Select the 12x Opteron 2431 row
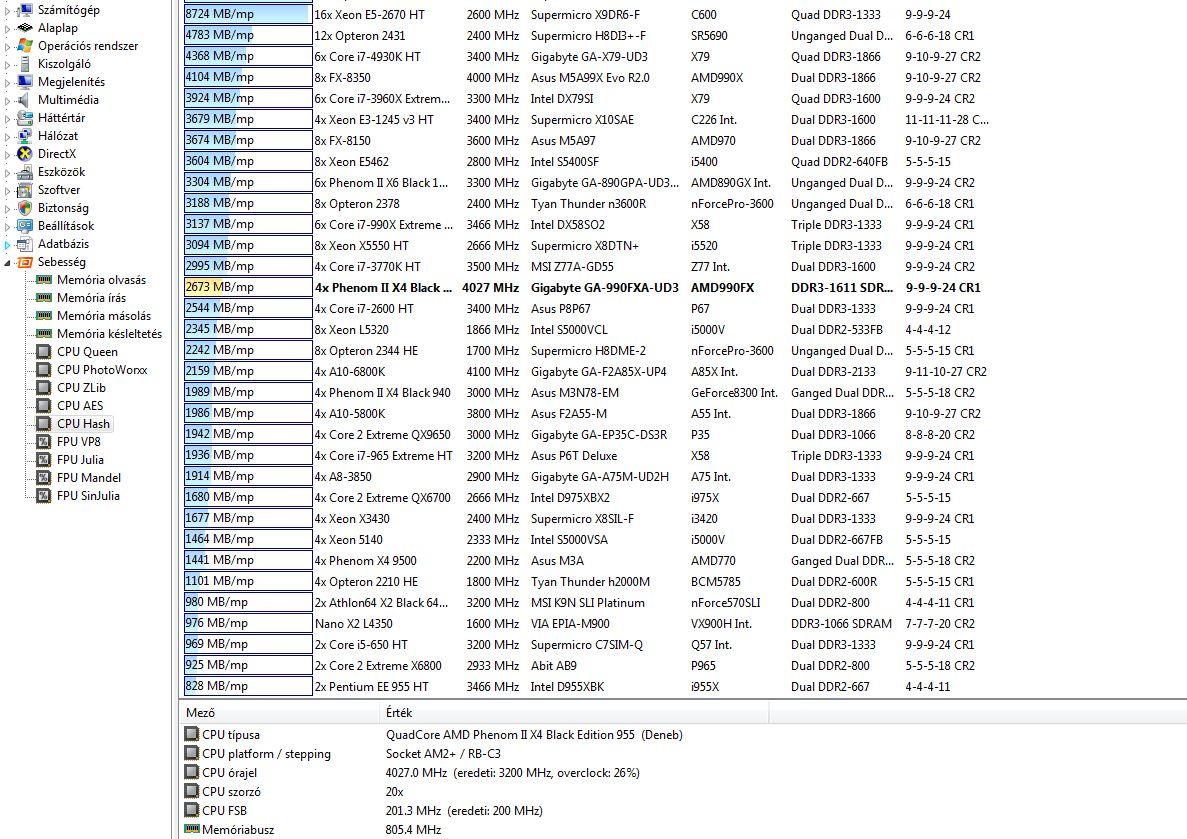 pyautogui.click(x=587, y=36)
